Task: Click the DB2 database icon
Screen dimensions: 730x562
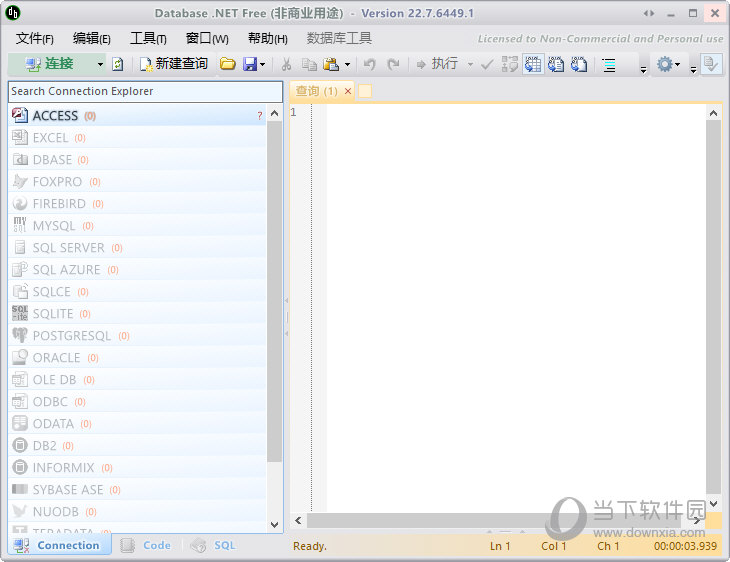Action: pos(20,446)
